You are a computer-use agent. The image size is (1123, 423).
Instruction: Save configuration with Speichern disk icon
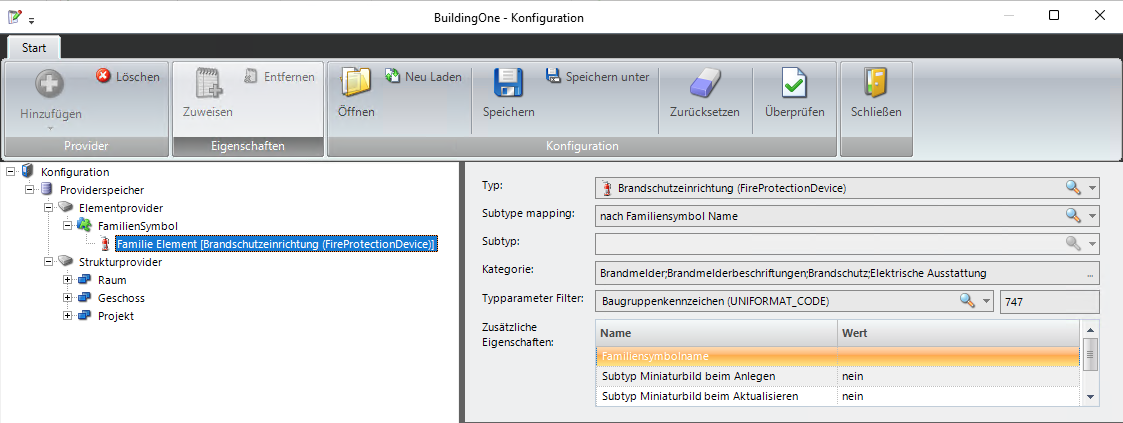tap(509, 84)
